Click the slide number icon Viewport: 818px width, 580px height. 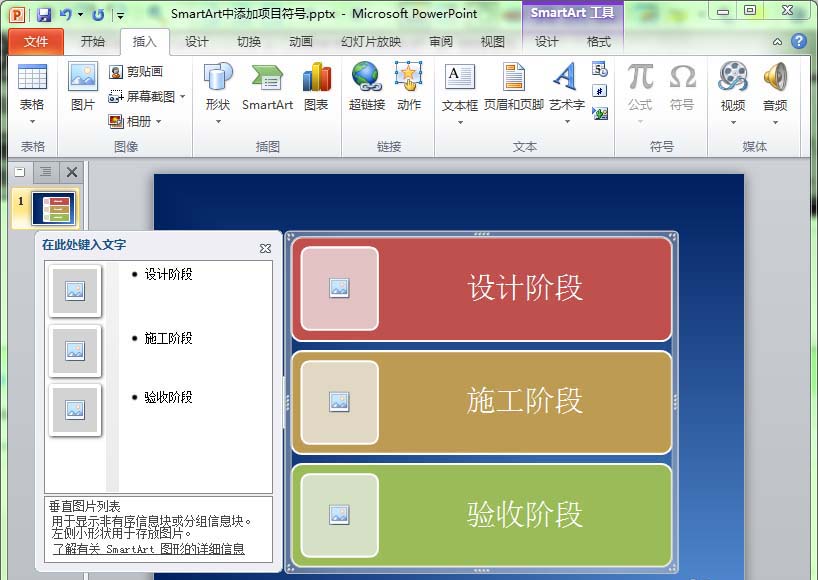[x=600, y=91]
